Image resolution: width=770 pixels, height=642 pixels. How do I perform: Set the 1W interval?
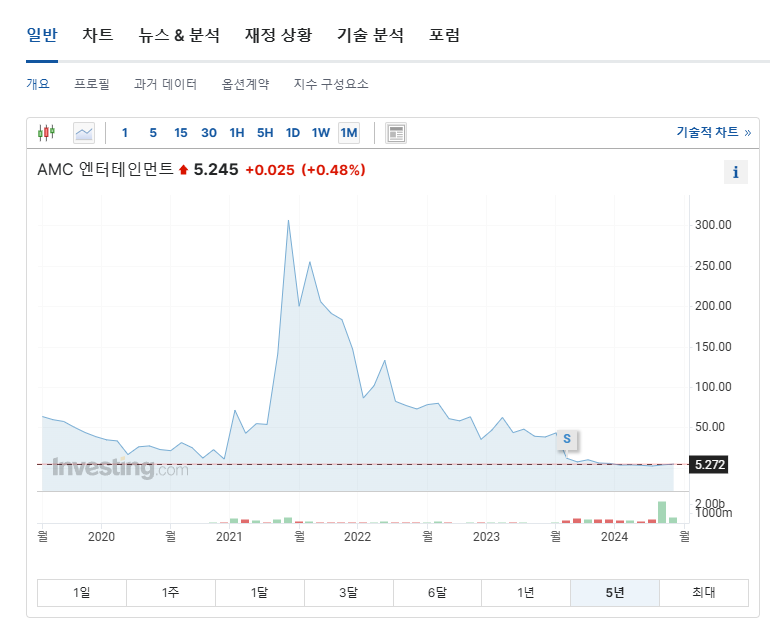pos(321,133)
